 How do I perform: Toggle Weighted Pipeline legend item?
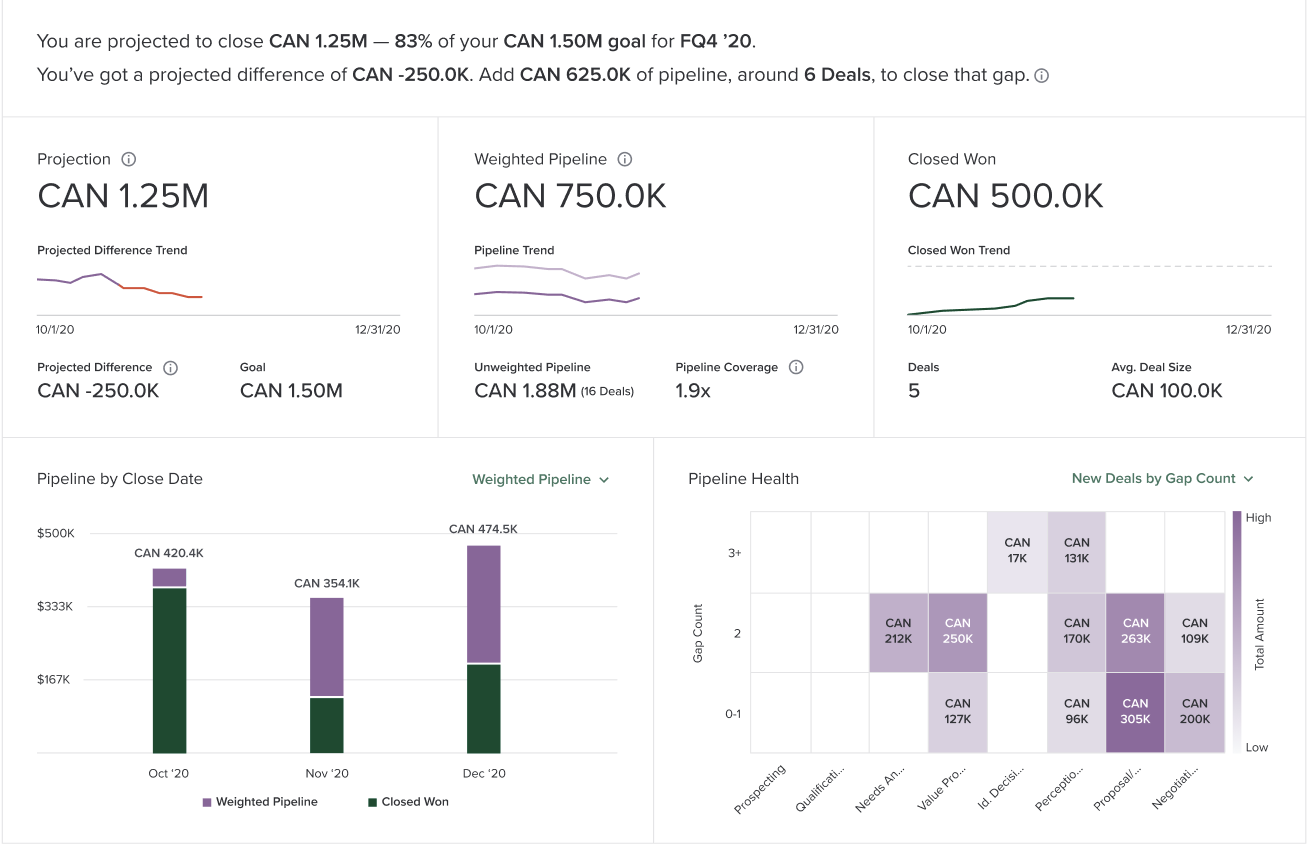click(260, 802)
